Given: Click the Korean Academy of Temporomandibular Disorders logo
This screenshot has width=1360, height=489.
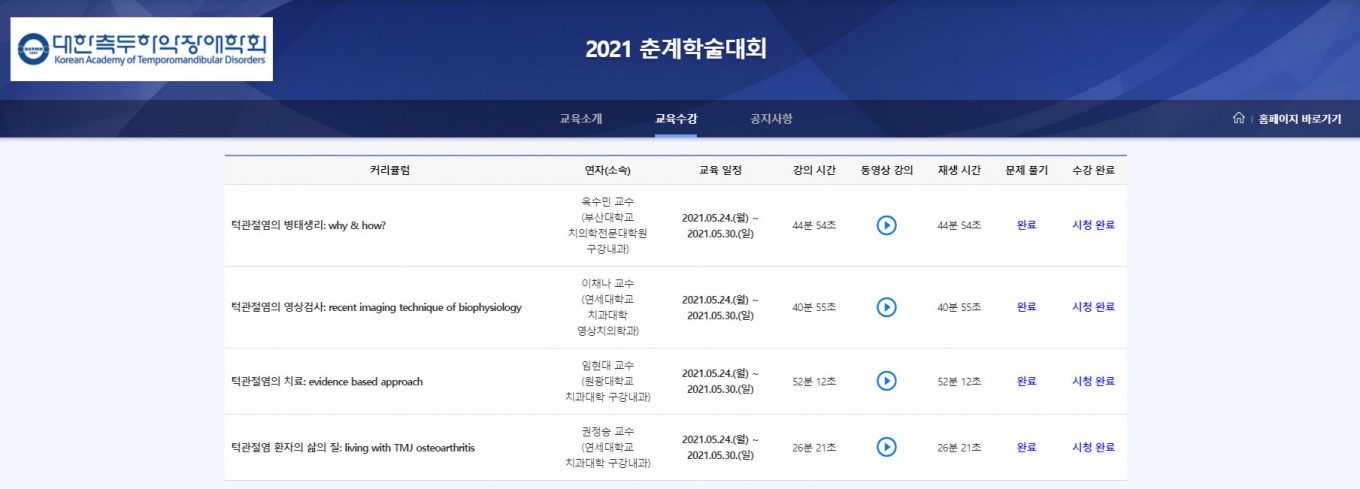Looking at the screenshot, I should [141, 49].
